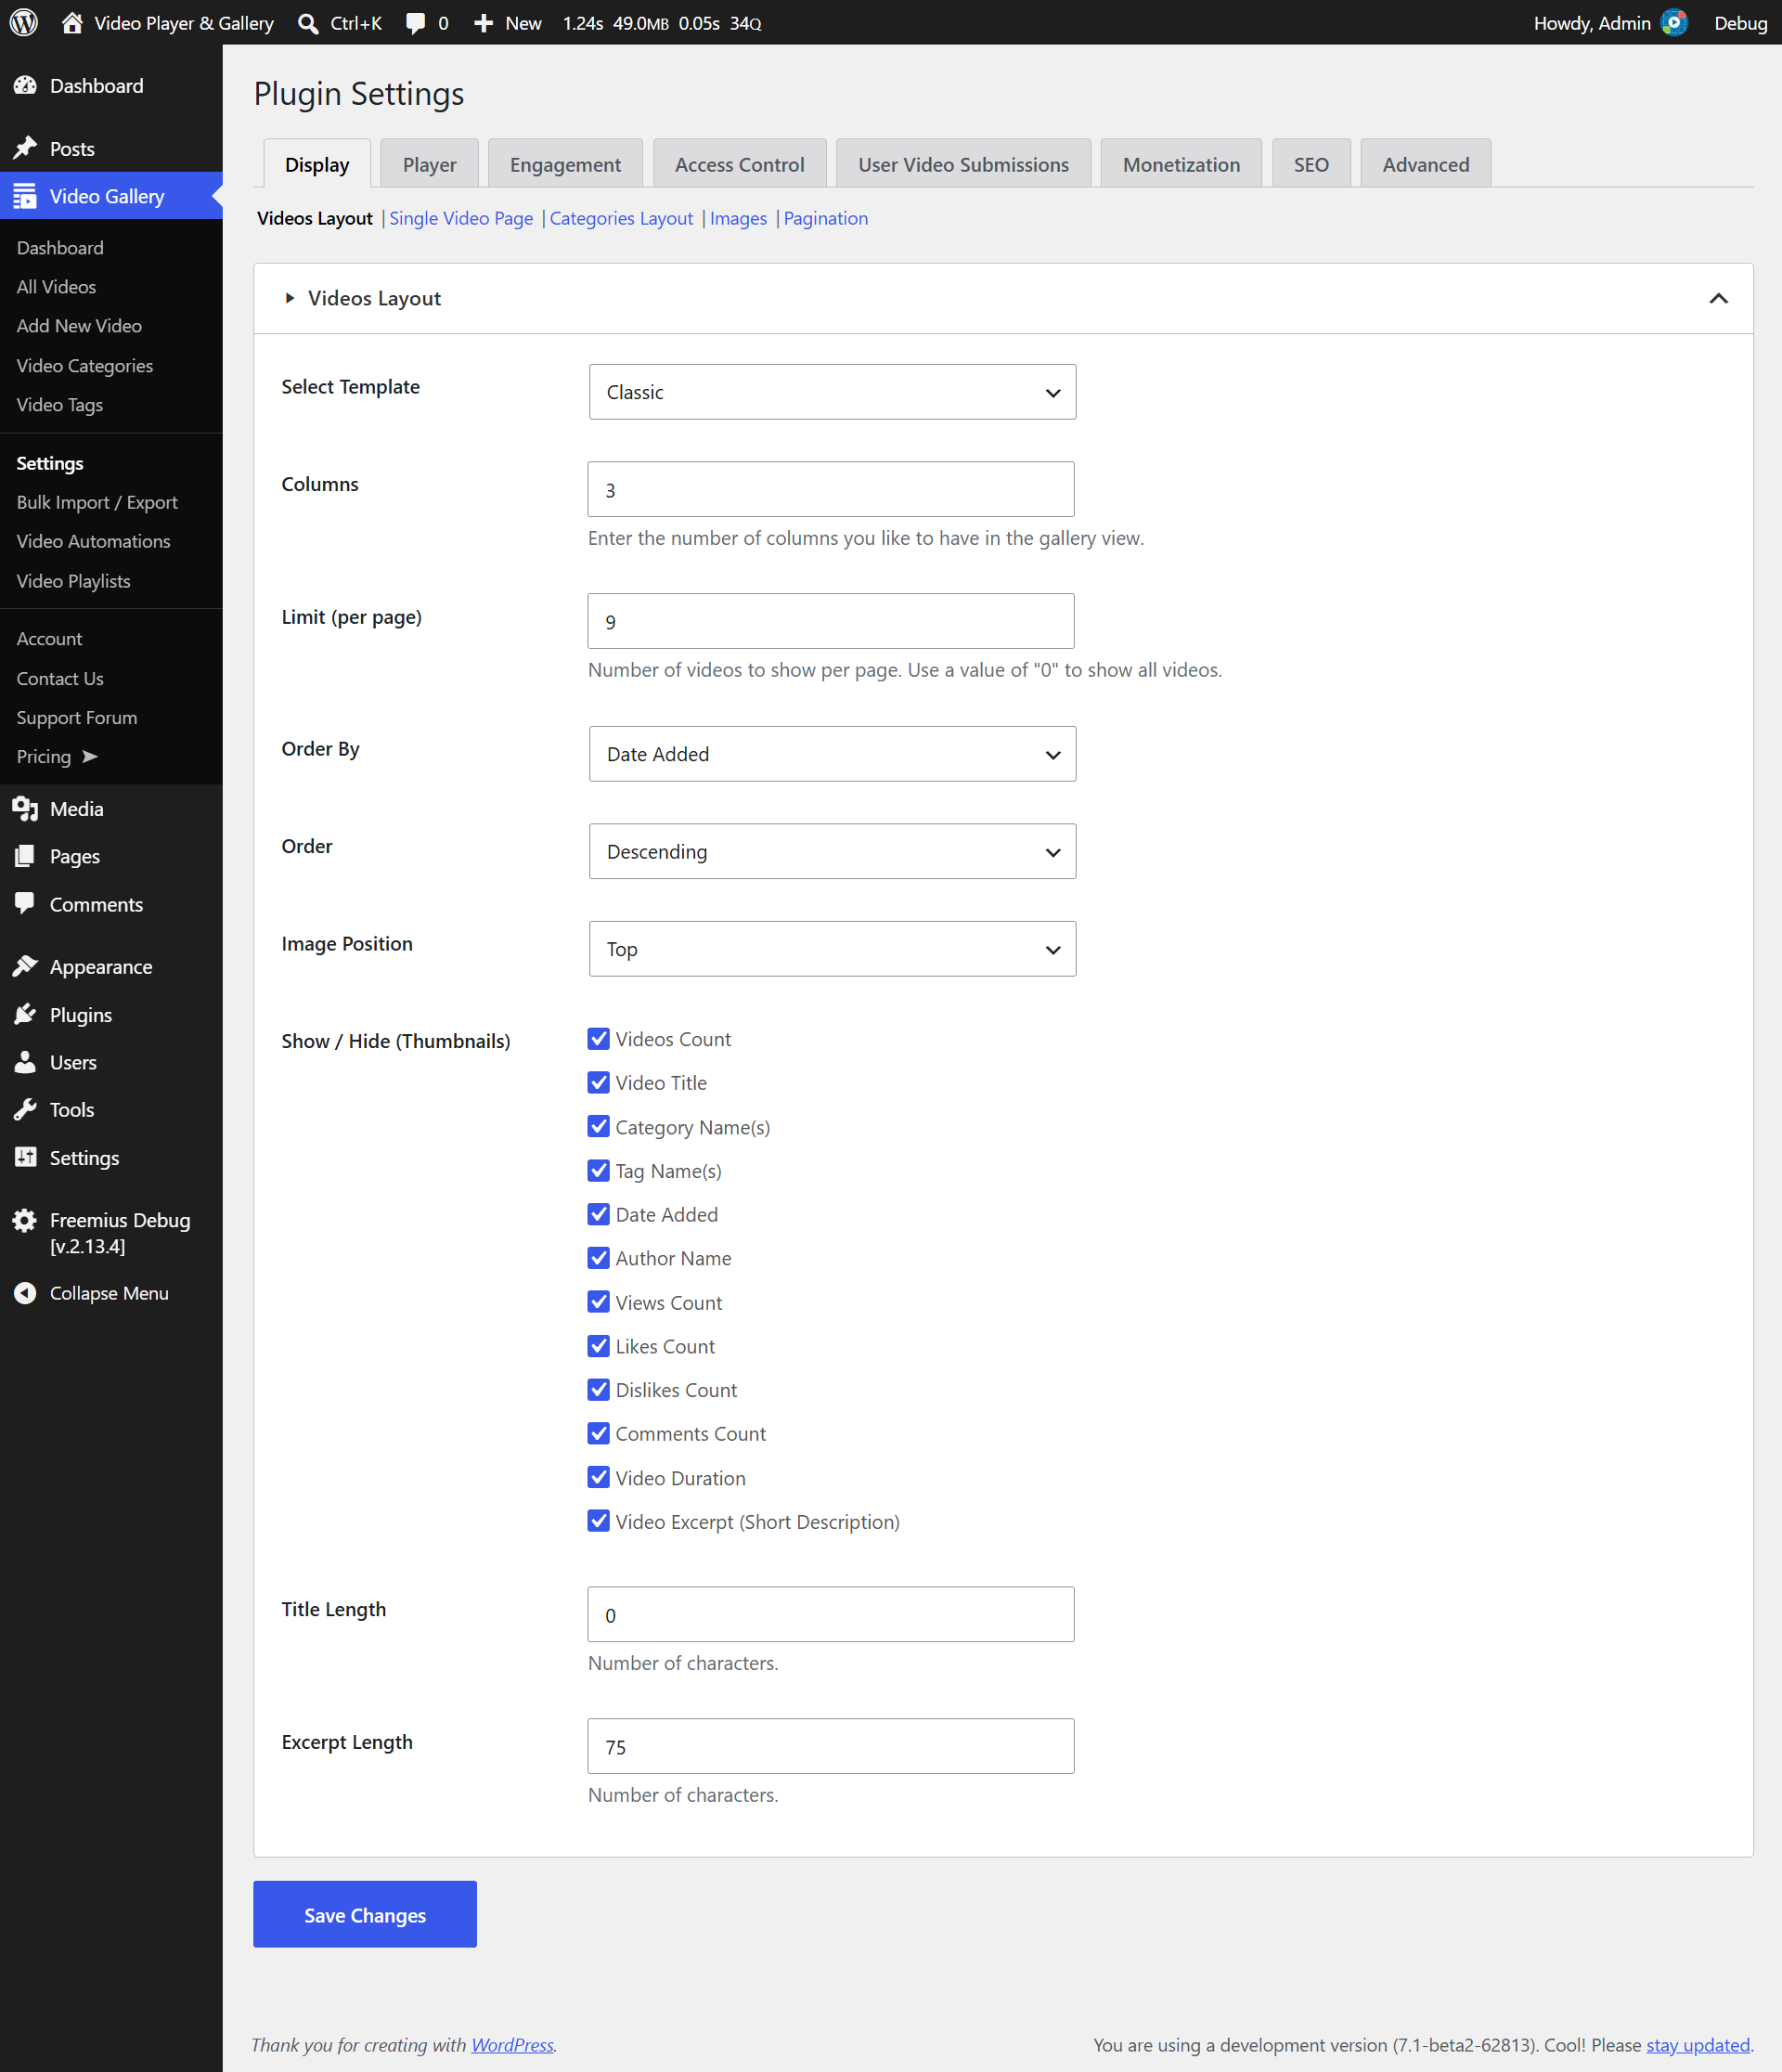Go to Categories Layout section link
The height and width of the screenshot is (2072, 1782).
pyautogui.click(x=621, y=218)
